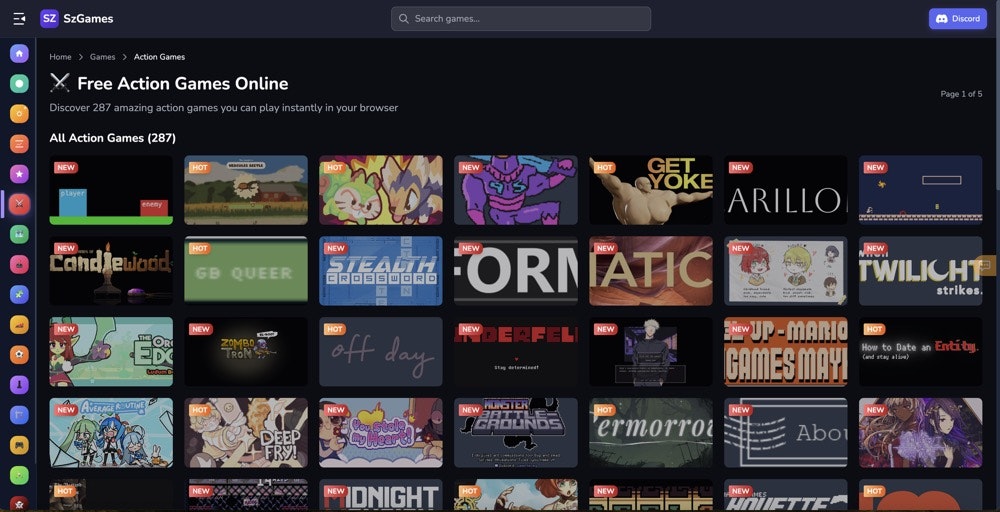
Task: Click the purple SZ logo icon
Action: [49, 18]
